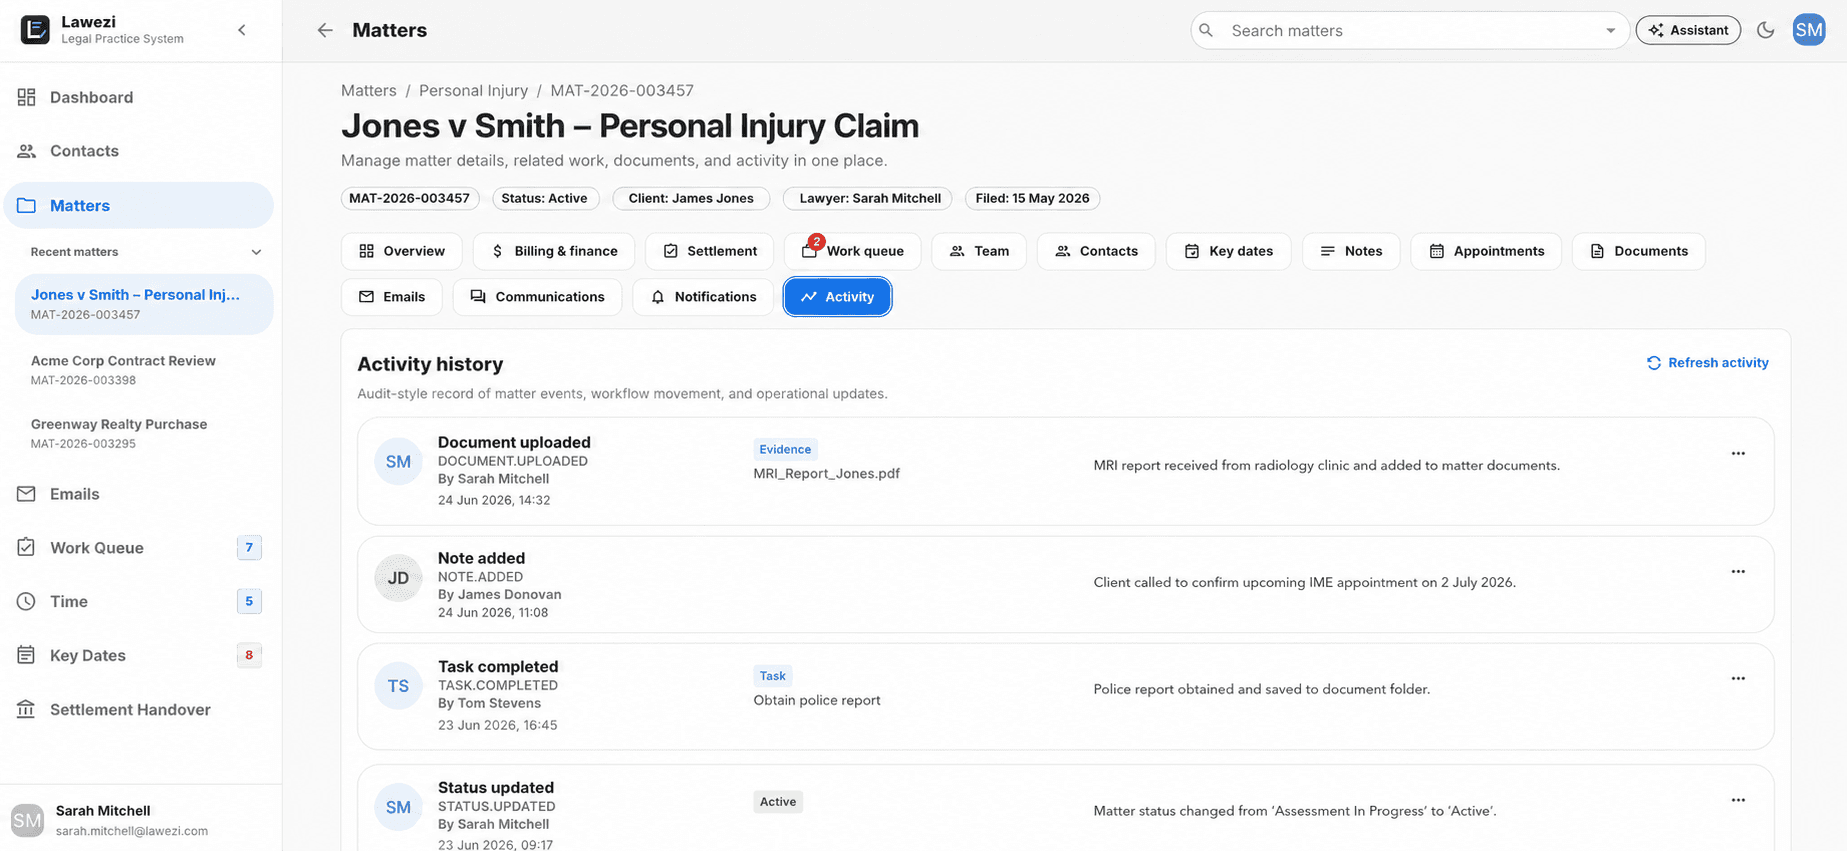Click the SM user avatar at top right
Screen dimensions: 1847x851
pyautogui.click(x=1809, y=30)
